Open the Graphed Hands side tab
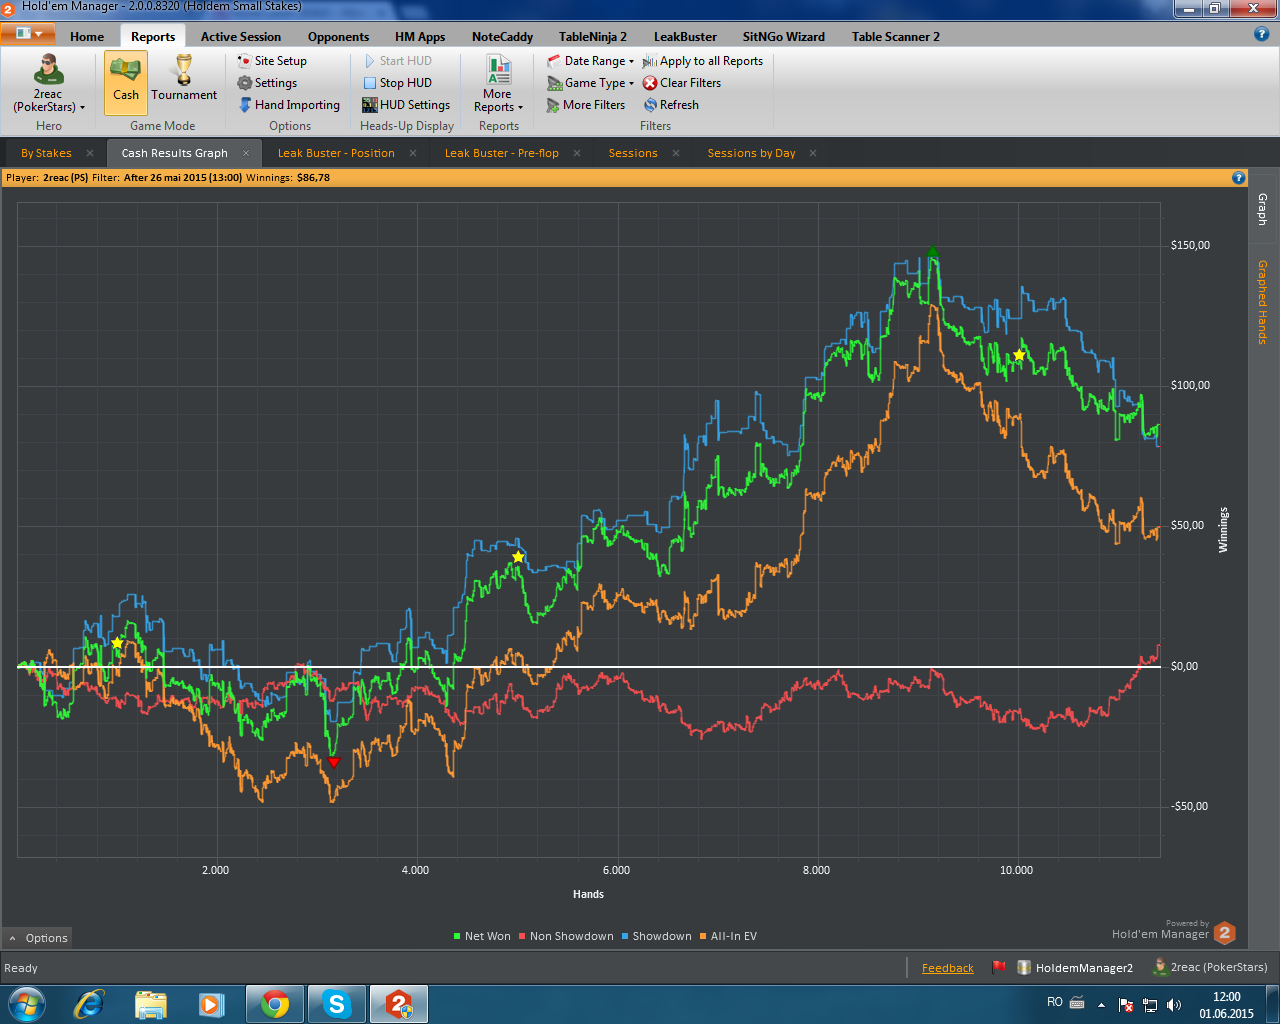1280x1024 pixels. 1263,302
